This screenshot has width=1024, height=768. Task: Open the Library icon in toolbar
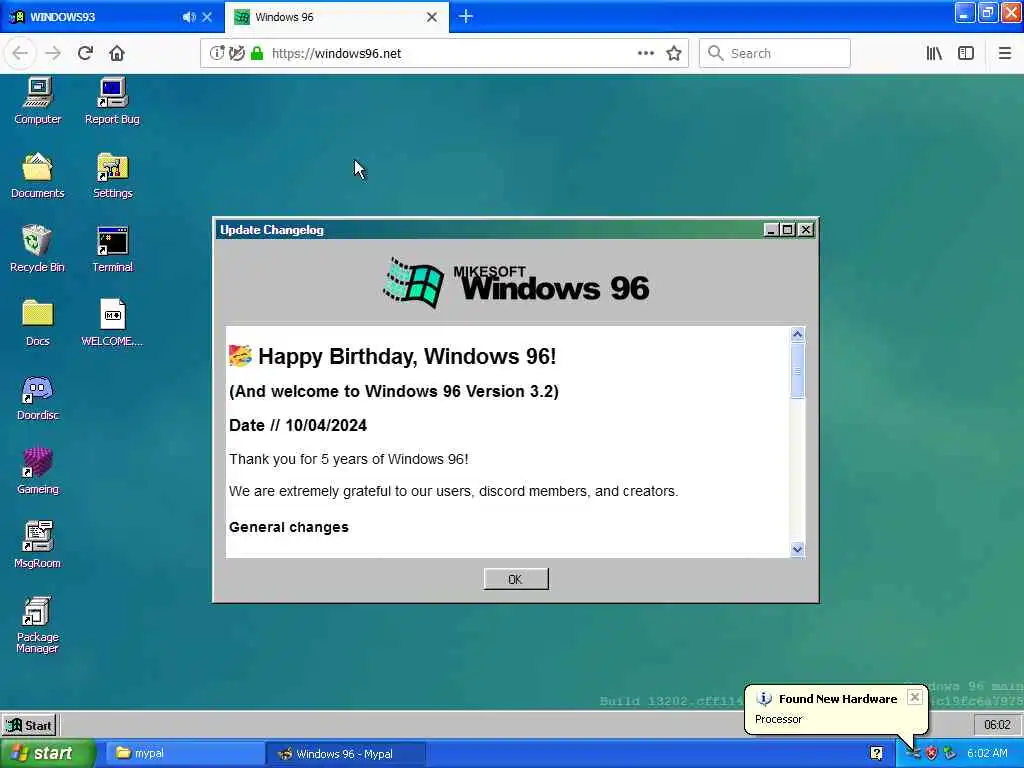point(934,53)
